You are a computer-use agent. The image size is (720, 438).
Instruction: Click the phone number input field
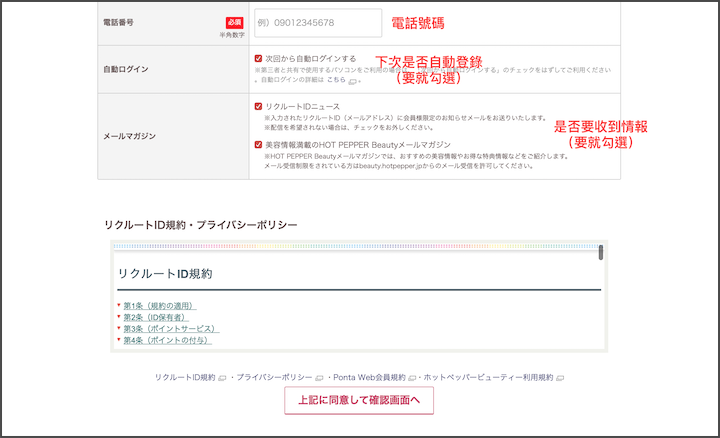318,23
